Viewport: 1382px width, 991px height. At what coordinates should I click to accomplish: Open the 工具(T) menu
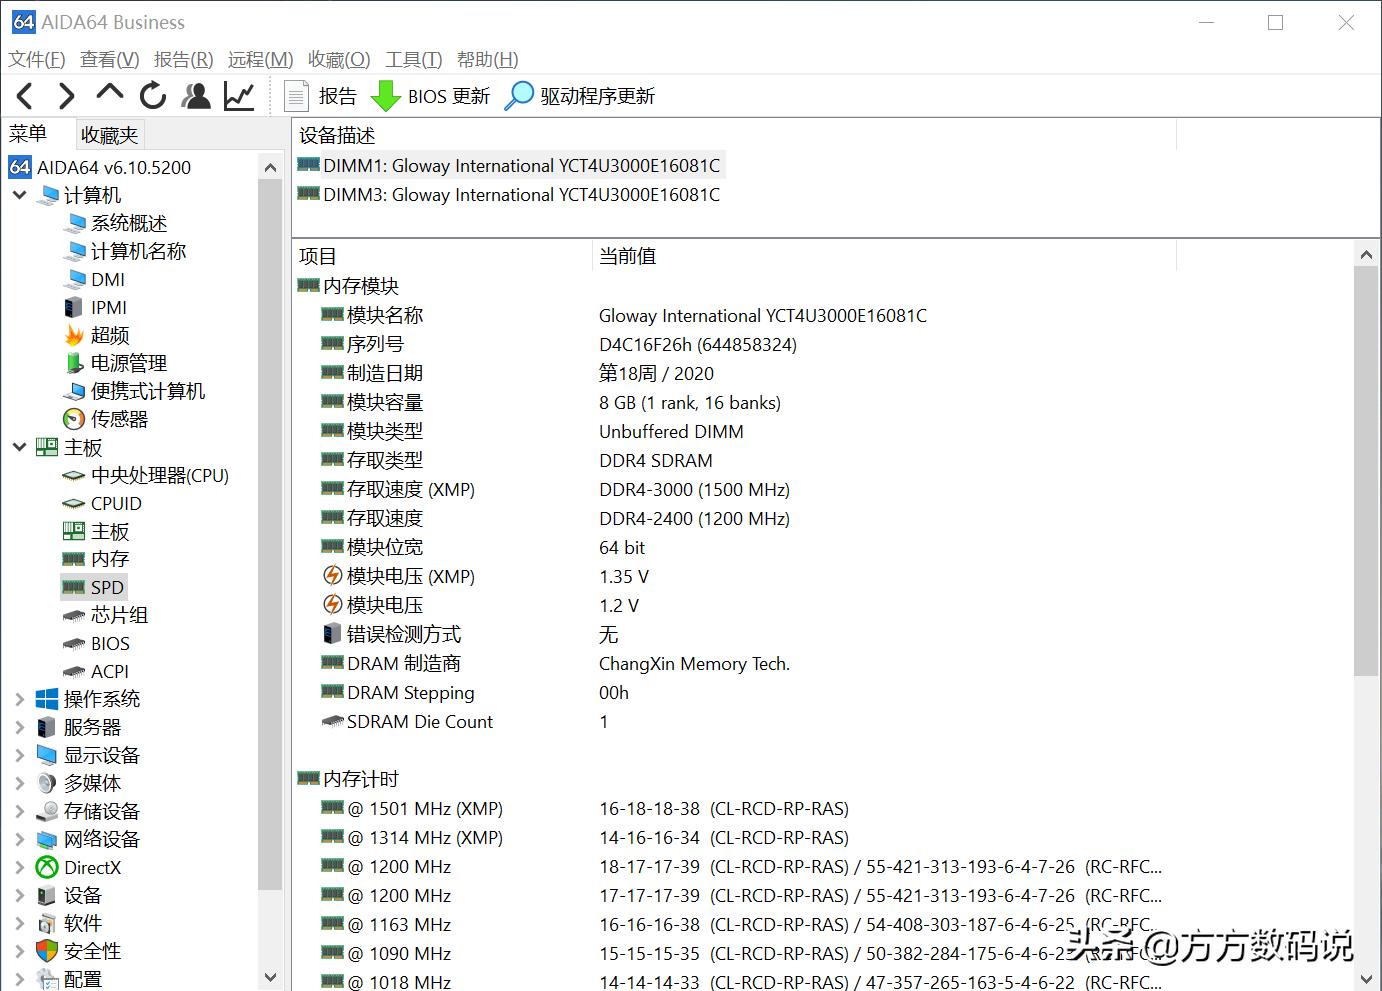pyautogui.click(x=414, y=60)
